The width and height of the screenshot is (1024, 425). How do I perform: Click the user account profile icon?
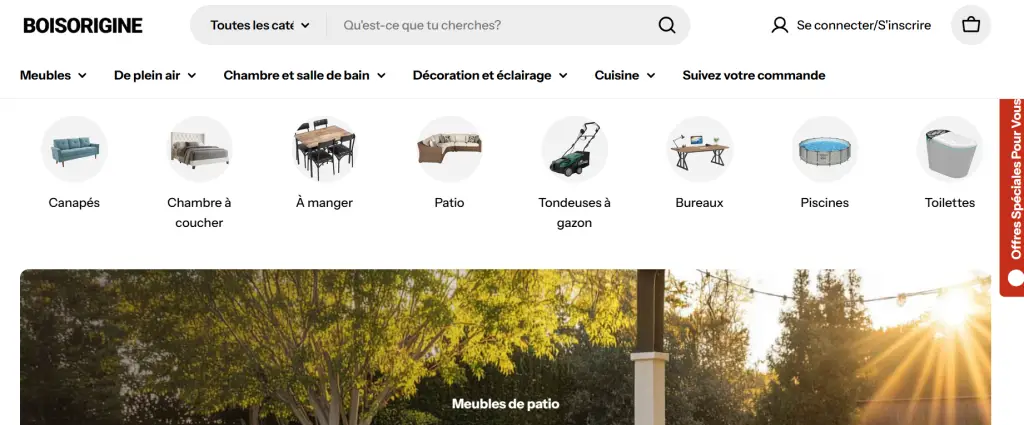click(780, 25)
